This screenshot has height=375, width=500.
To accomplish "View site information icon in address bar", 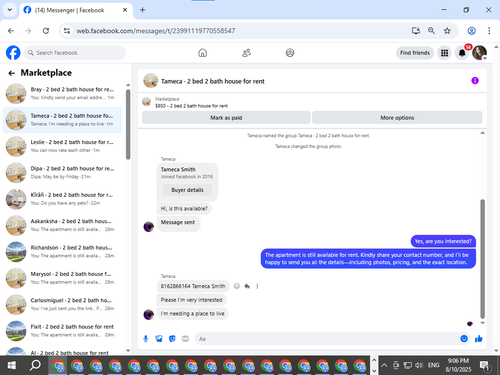I will click(x=67, y=31).
